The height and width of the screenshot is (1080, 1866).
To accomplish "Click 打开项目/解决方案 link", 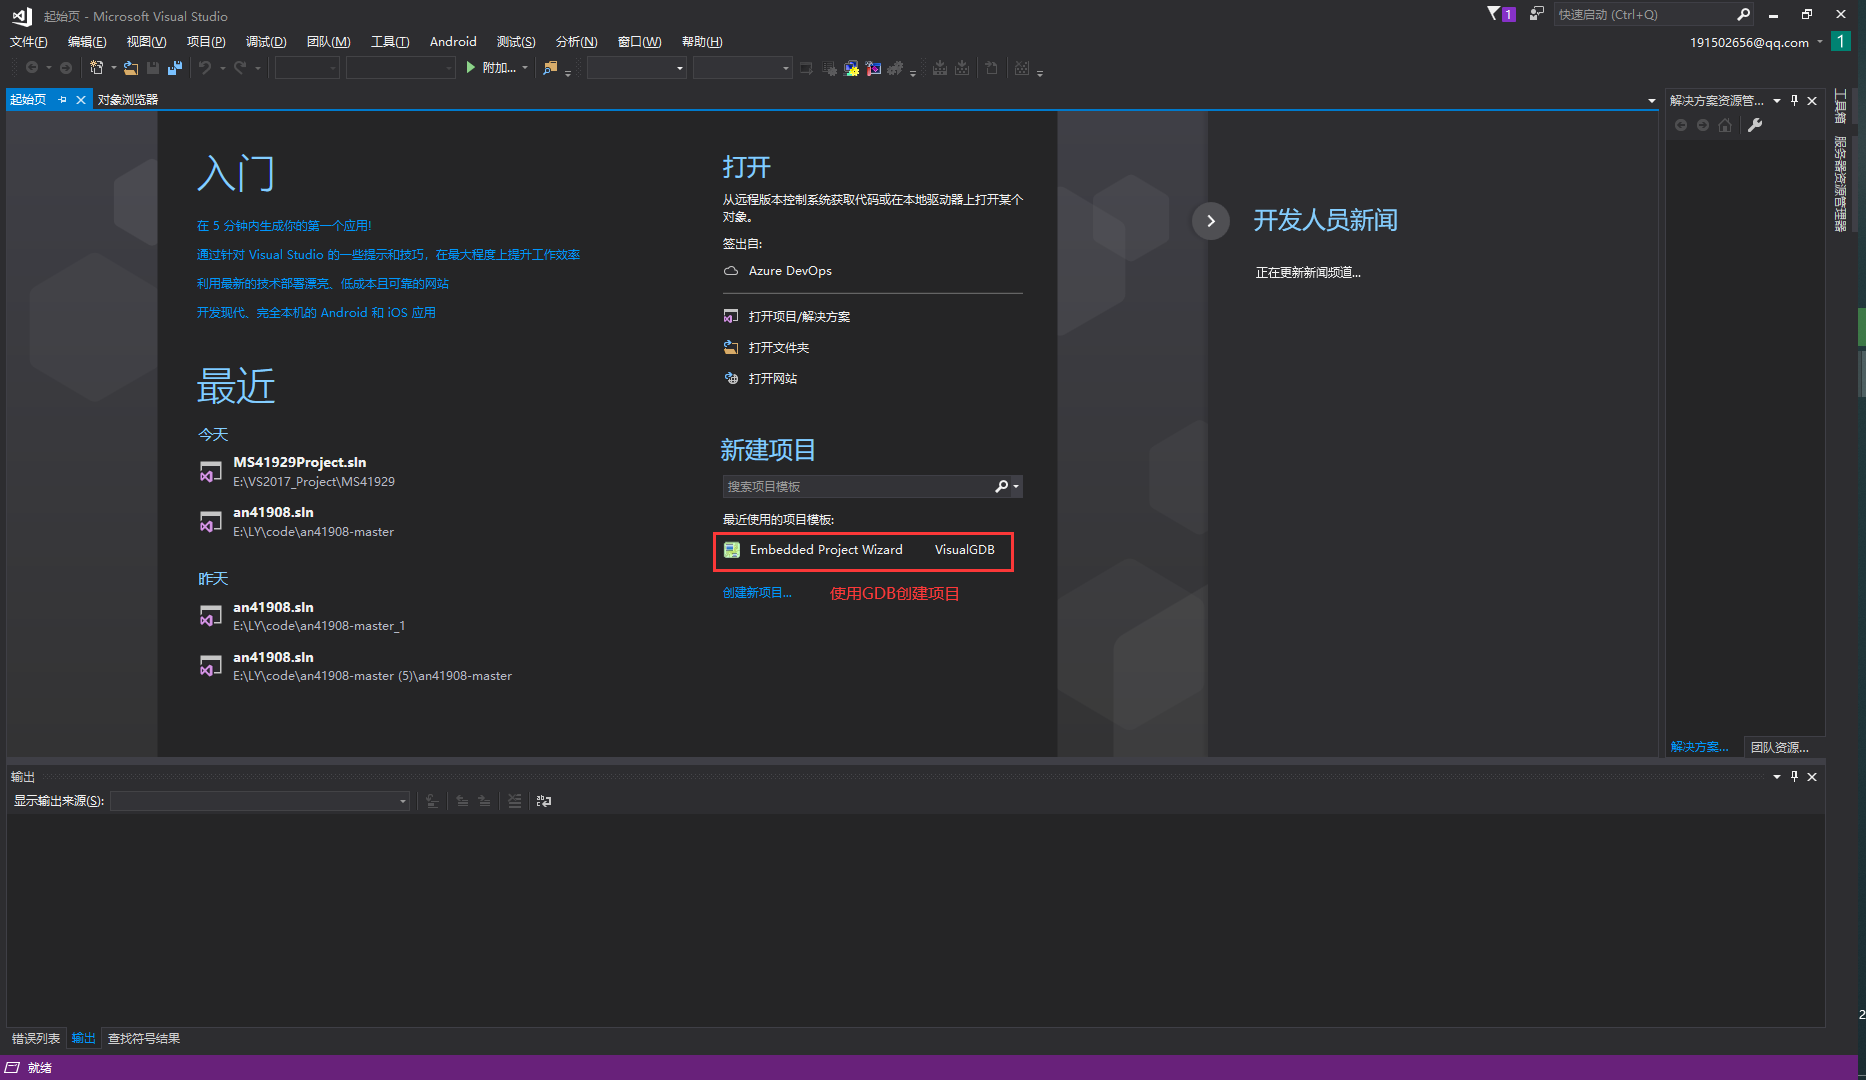I will (799, 316).
